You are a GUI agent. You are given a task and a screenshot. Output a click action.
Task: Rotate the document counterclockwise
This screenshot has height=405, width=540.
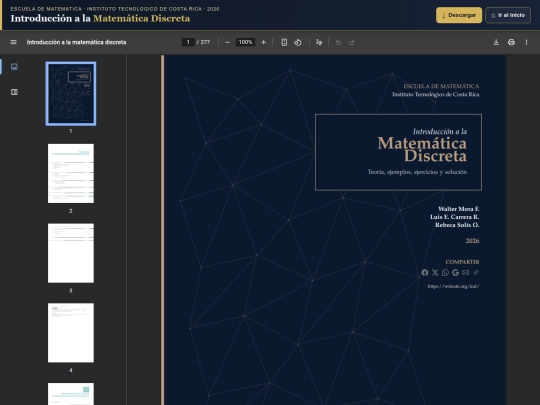298,42
